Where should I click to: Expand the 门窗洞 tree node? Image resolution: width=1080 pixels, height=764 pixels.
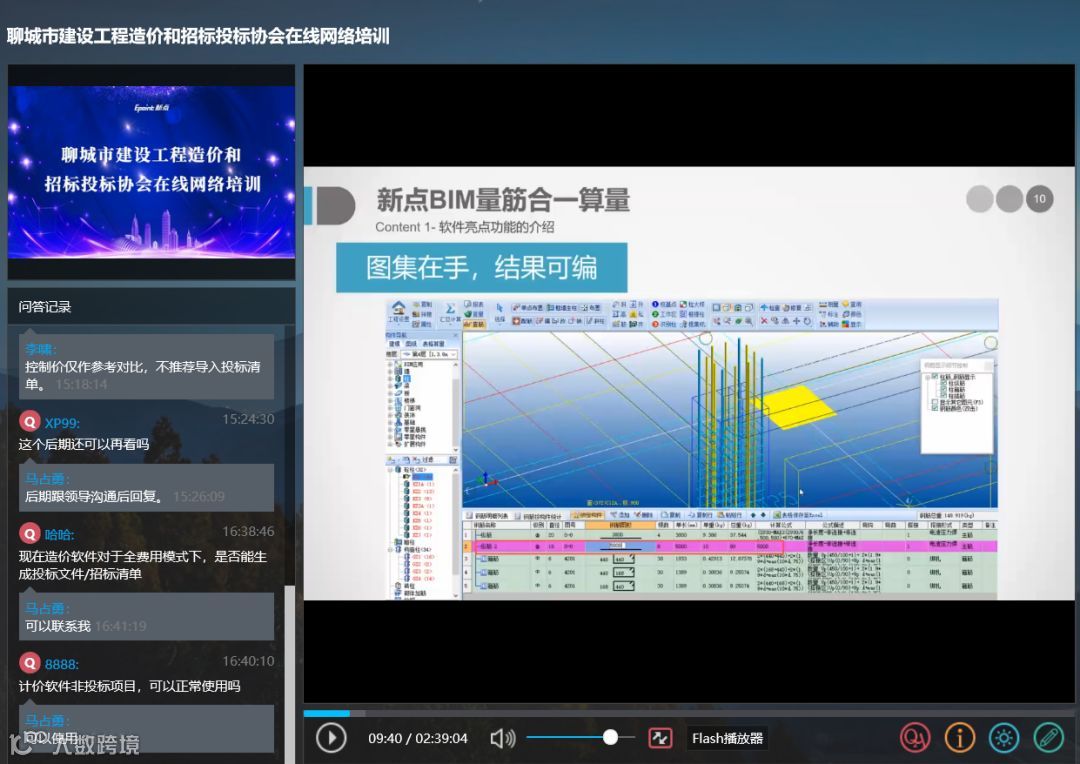click(390, 408)
